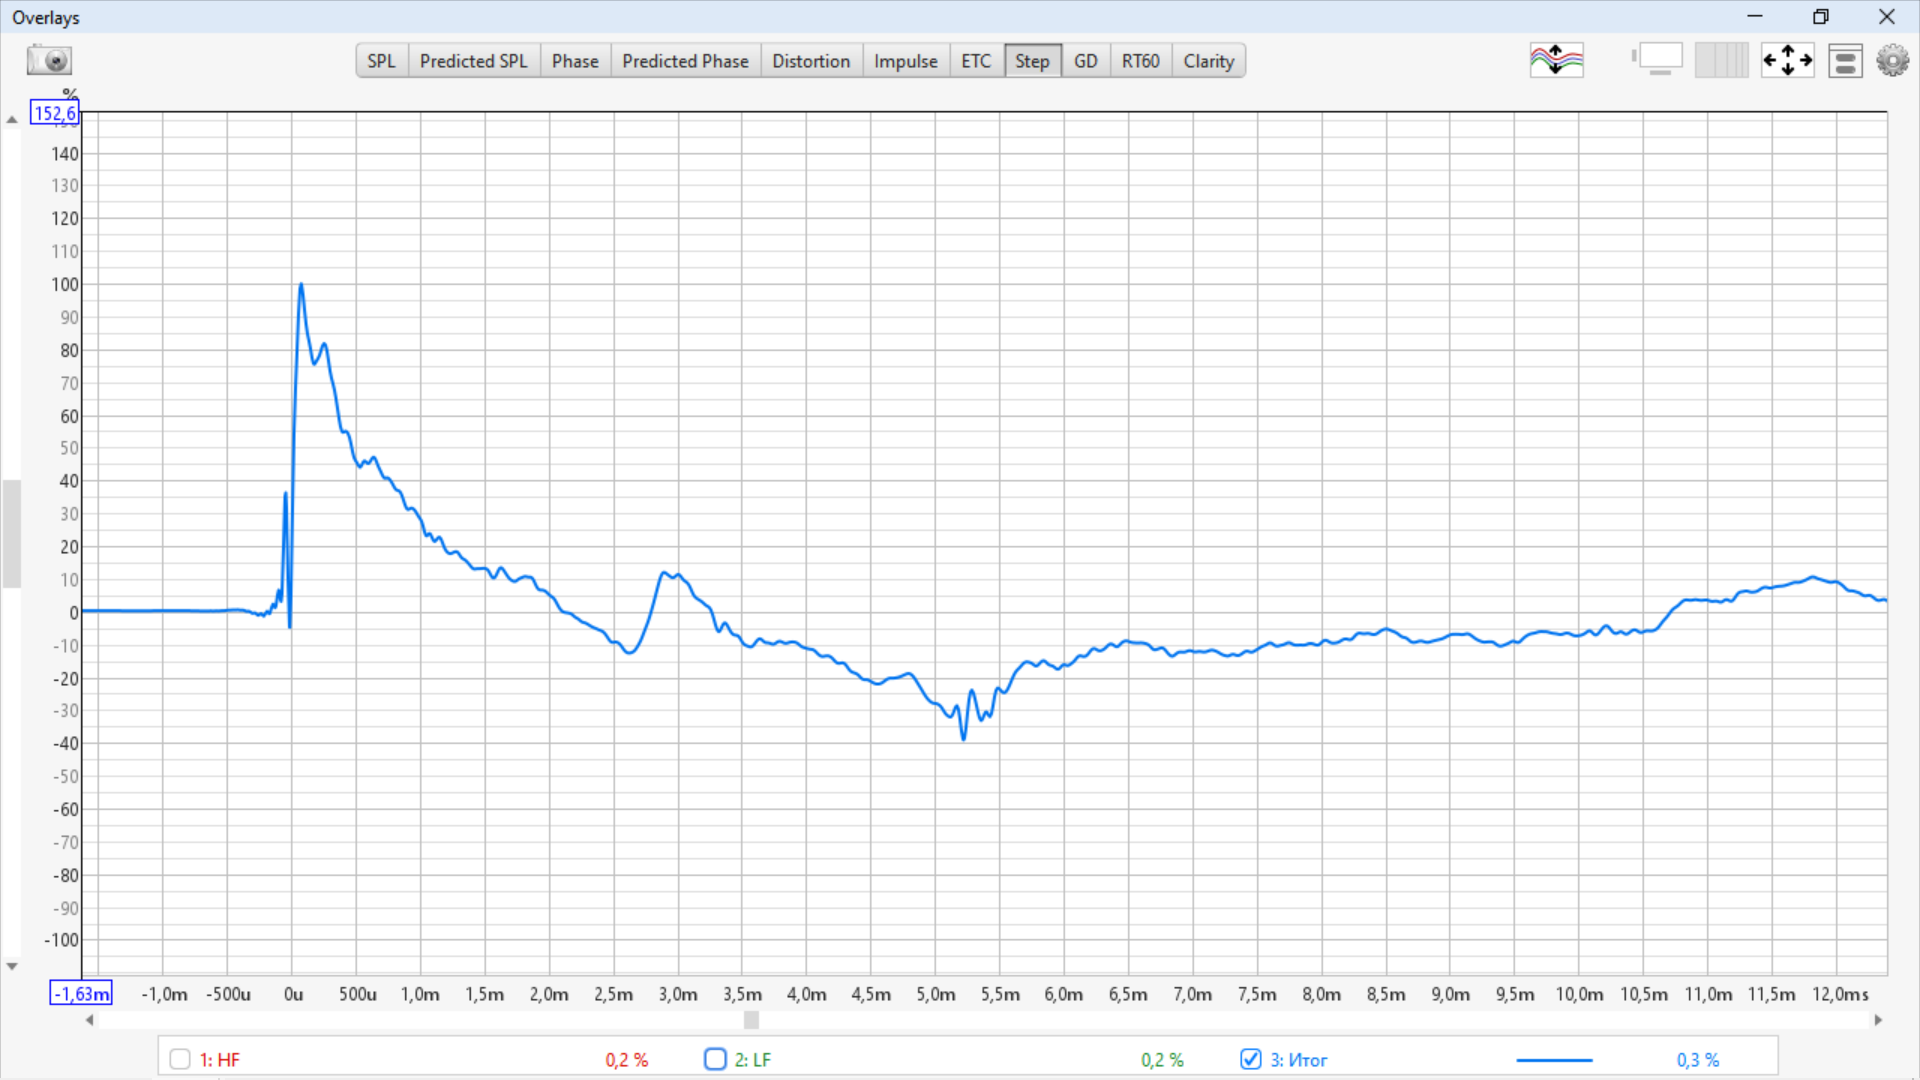
Task: Enable the 2: LF trace checkbox
Action: (715, 1059)
